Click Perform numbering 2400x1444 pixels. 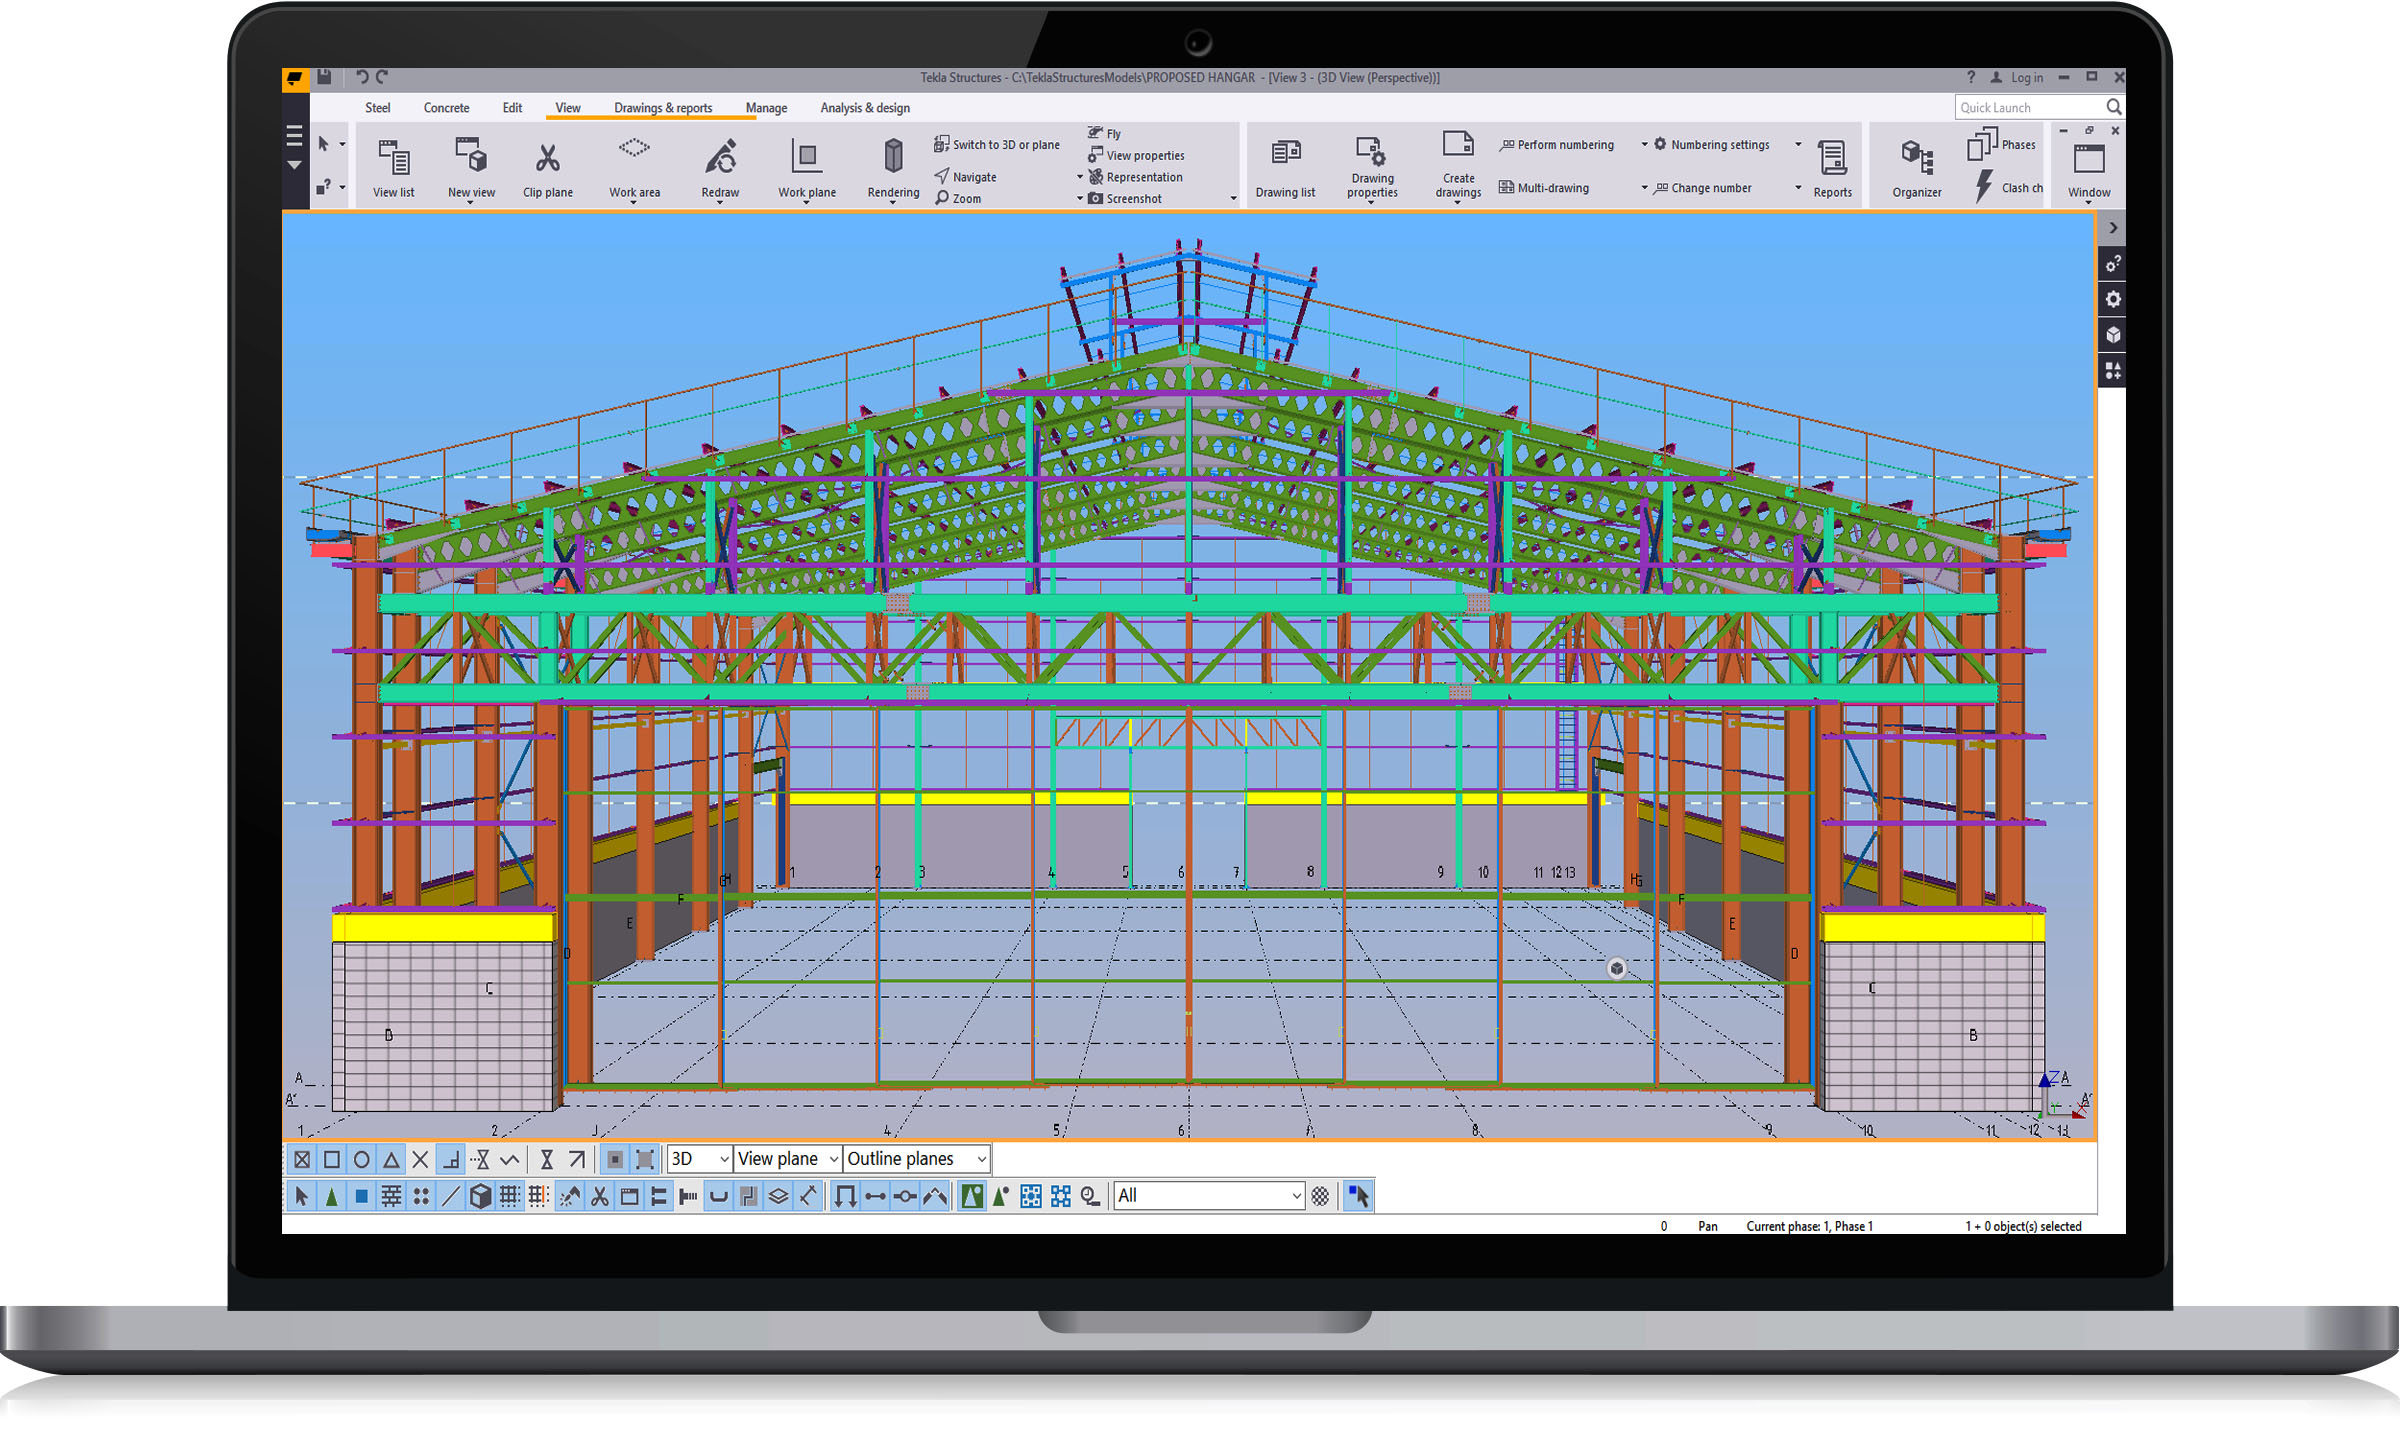click(1557, 145)
